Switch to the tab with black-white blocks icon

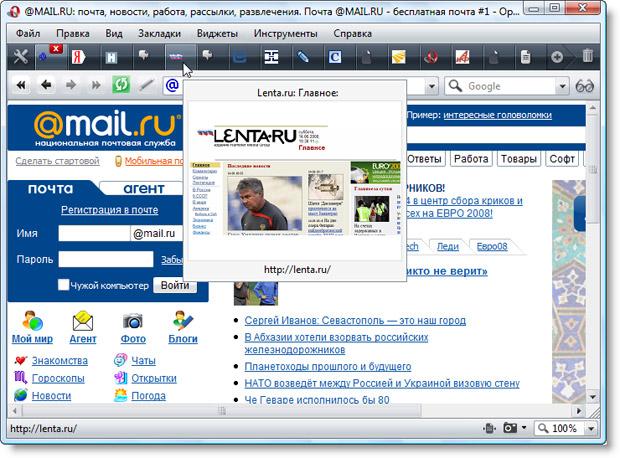(x=271, y=57)
